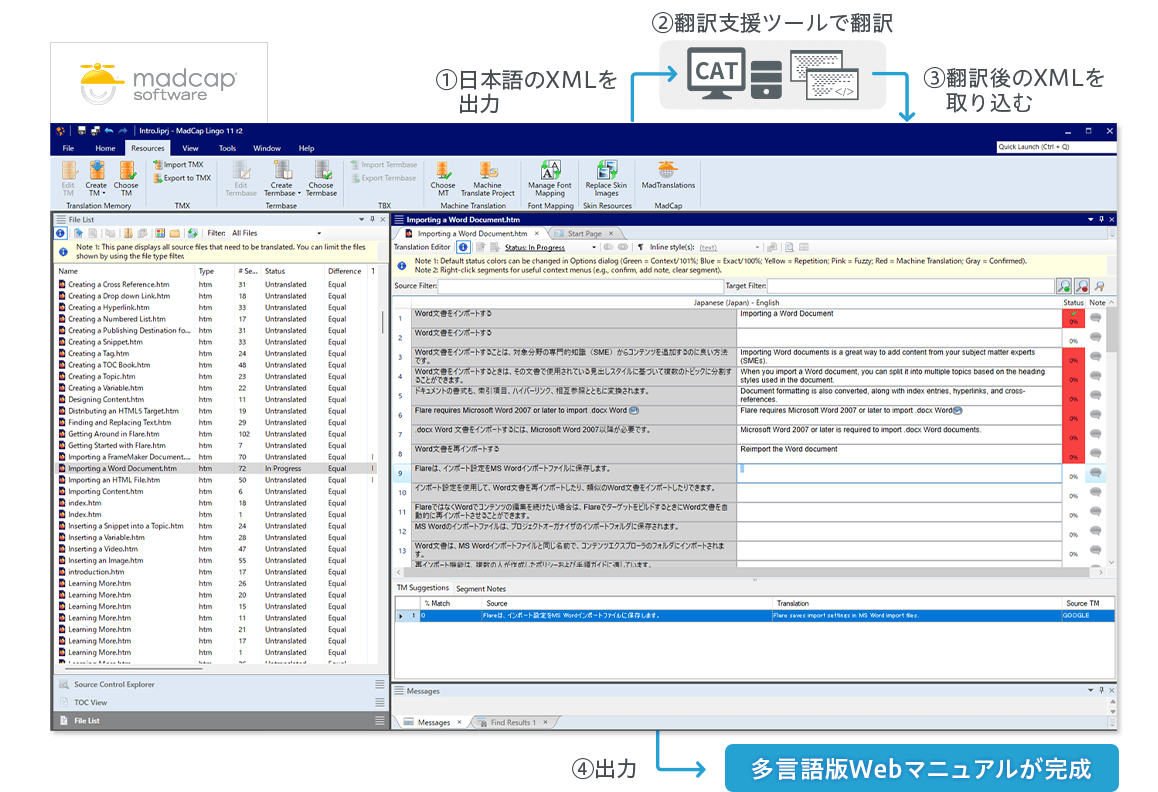Toggle the paragraph markers (¶) button
Viewport: 1158px width, 792px height.
[640, 247]
